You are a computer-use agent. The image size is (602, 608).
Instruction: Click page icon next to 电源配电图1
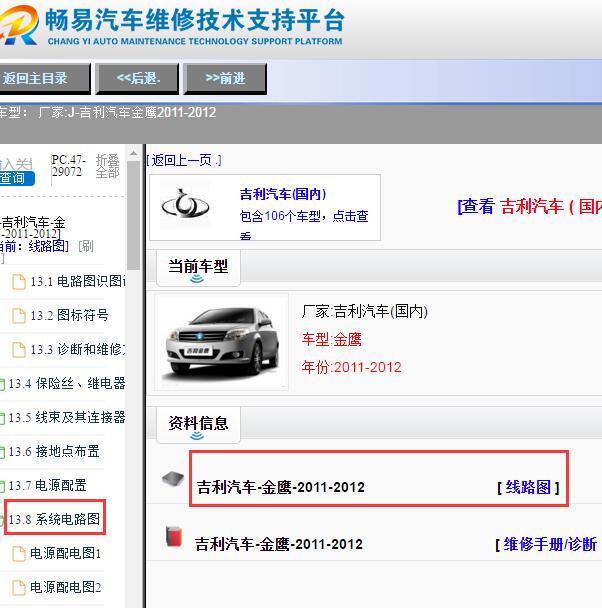[x=19, y=554]
